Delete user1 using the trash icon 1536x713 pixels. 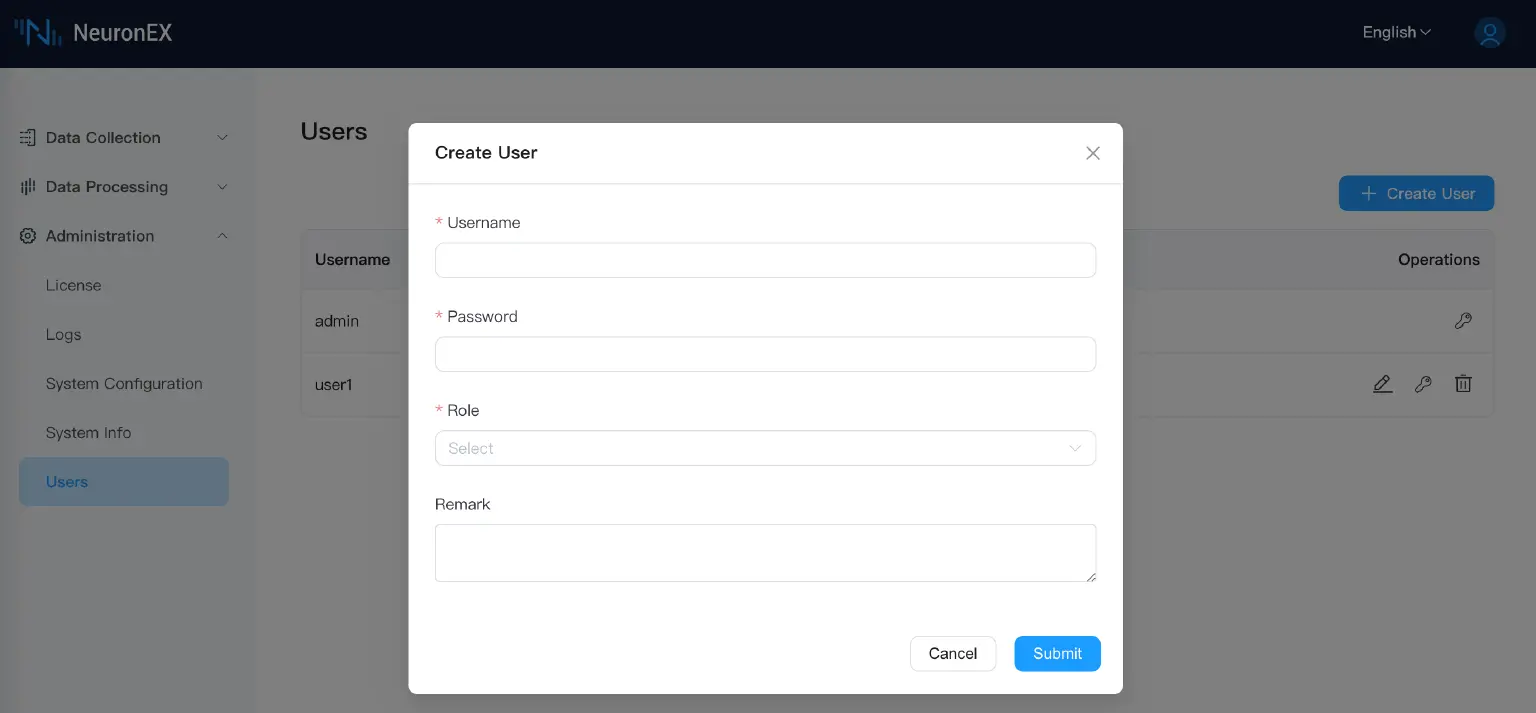coord(1463,384)
